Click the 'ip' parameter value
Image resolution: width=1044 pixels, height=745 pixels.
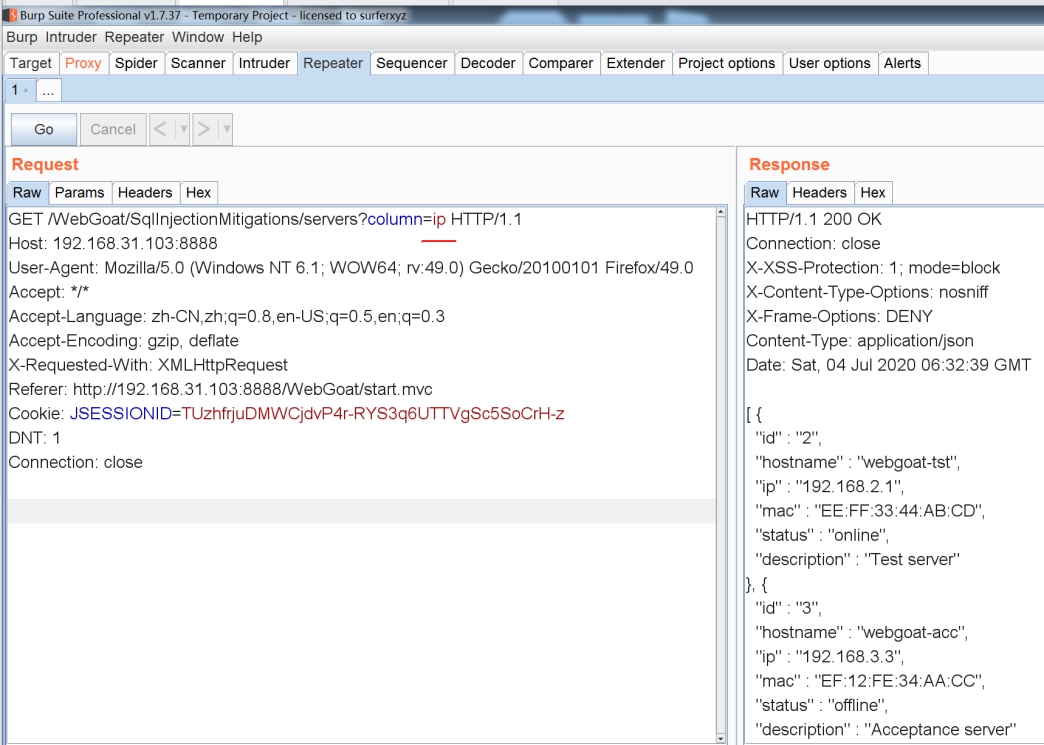pyautogui.click(x=439, y=219)
